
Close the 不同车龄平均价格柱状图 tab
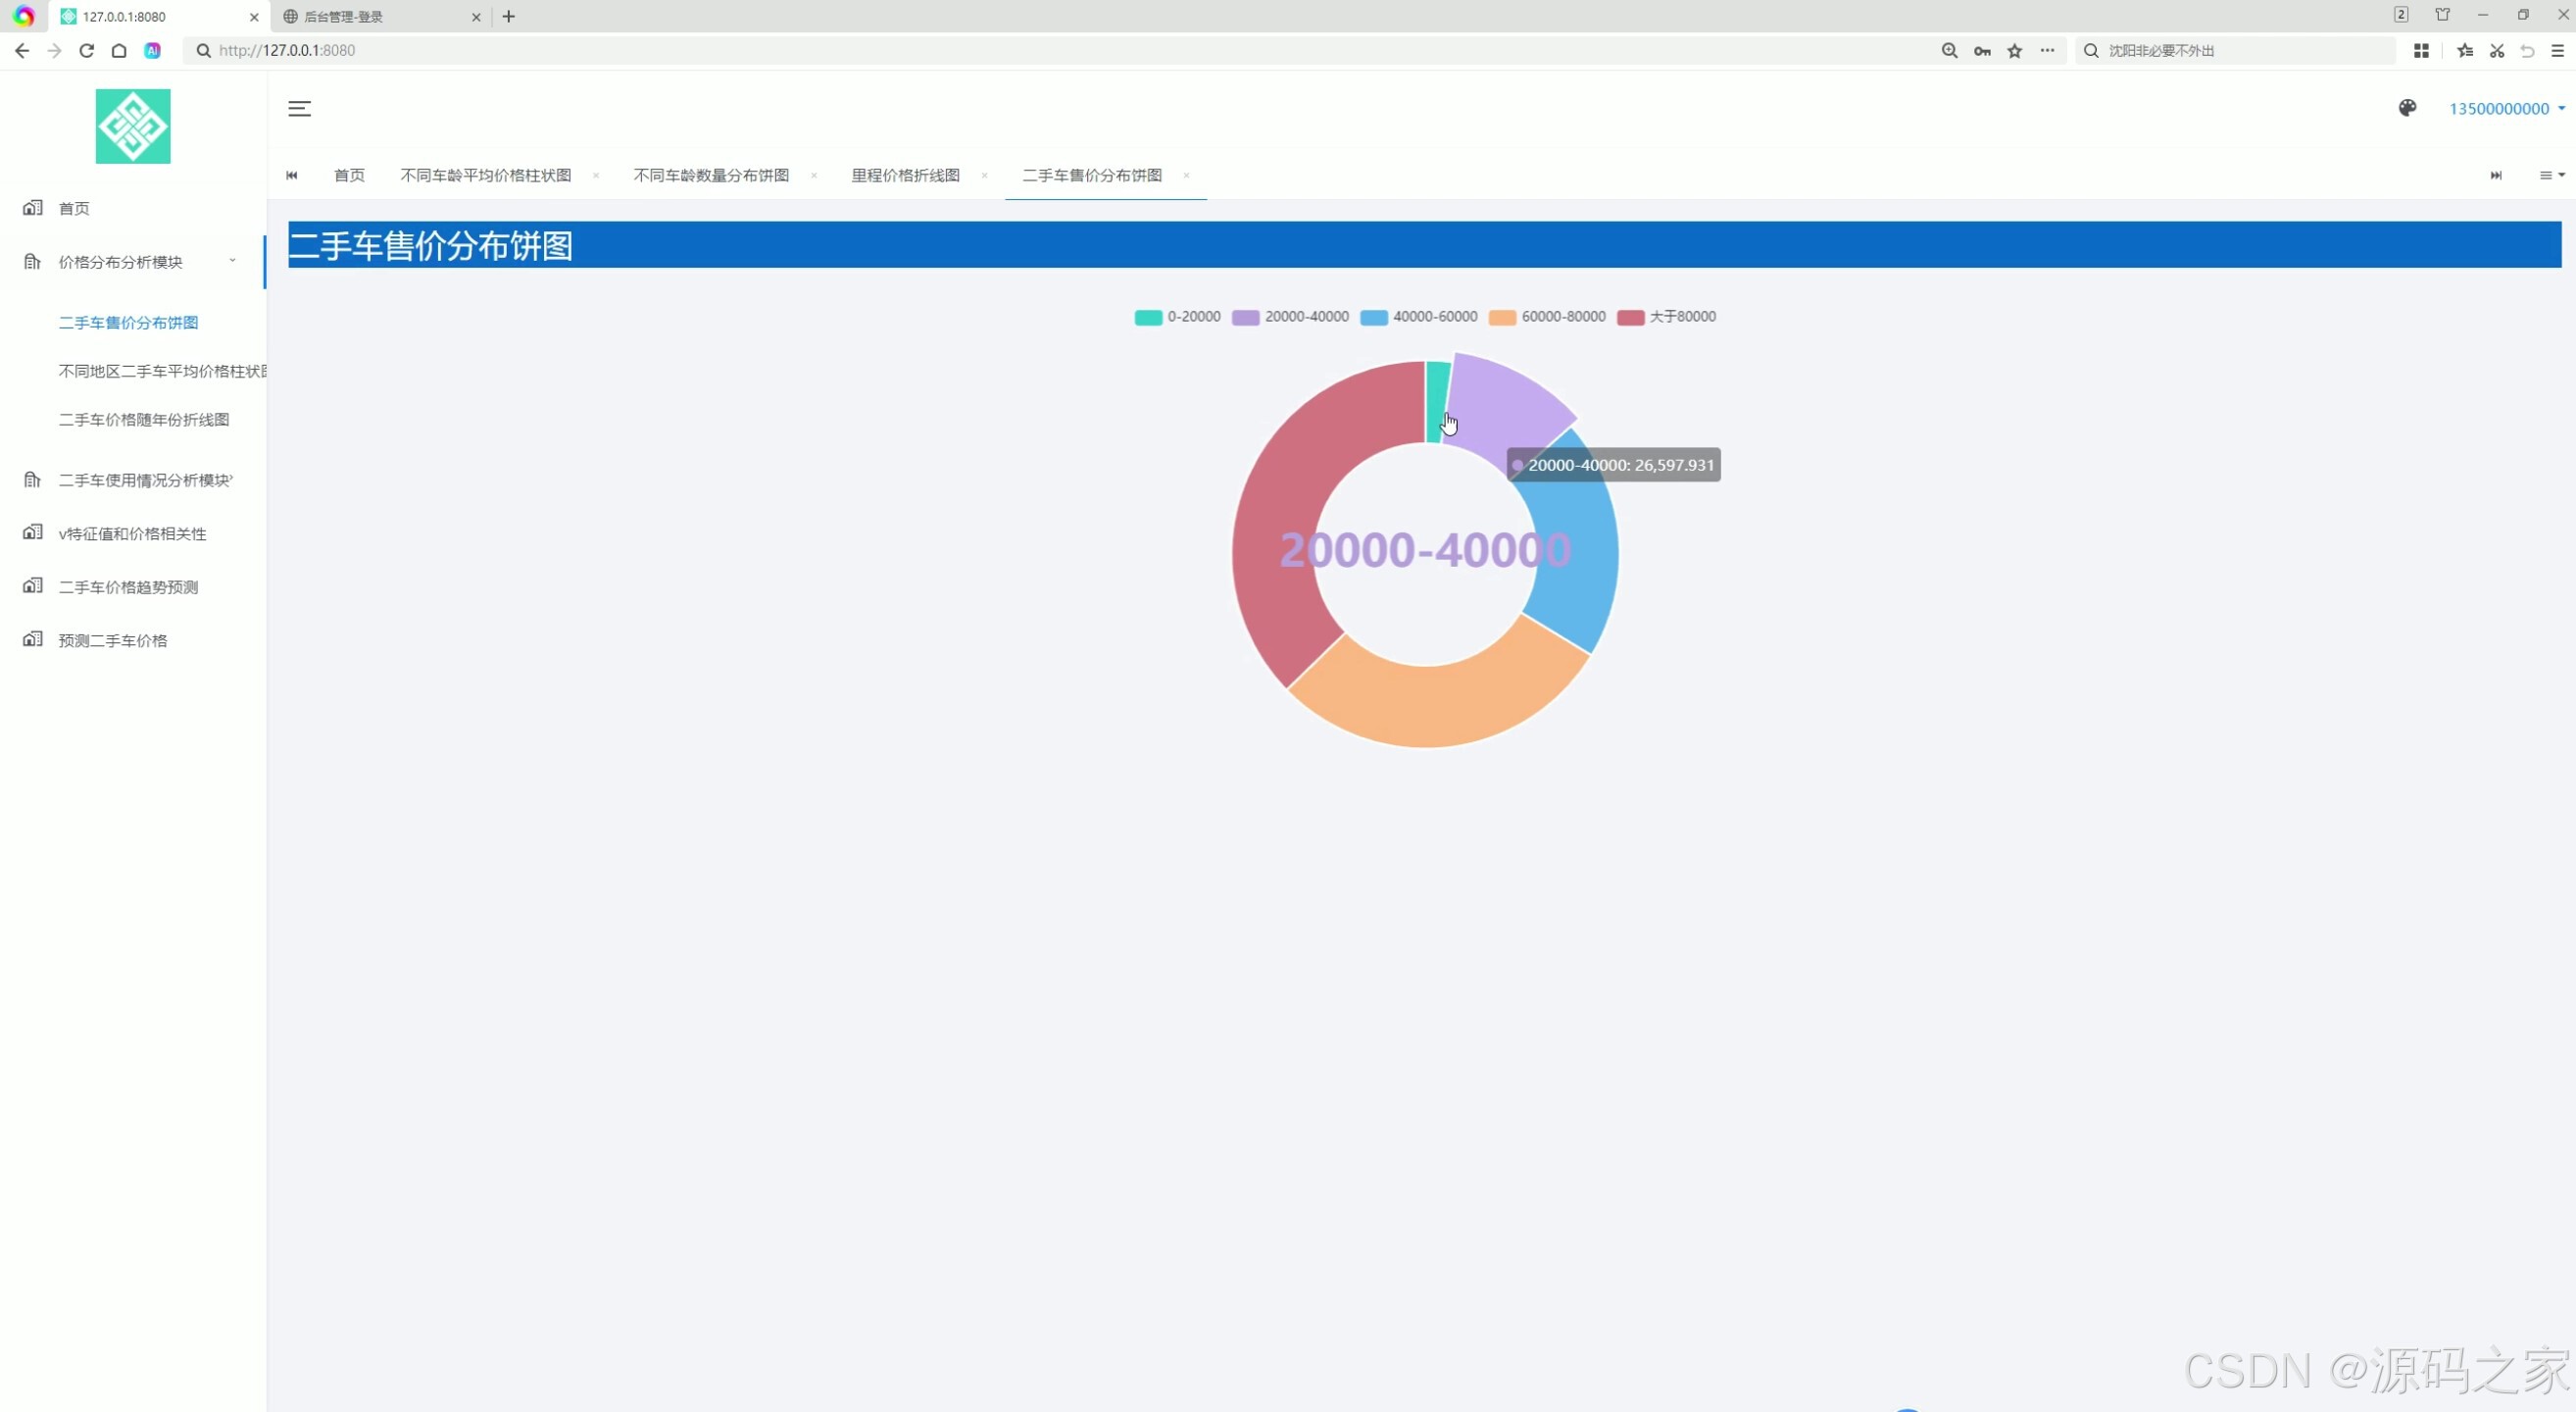pos(596,175)
